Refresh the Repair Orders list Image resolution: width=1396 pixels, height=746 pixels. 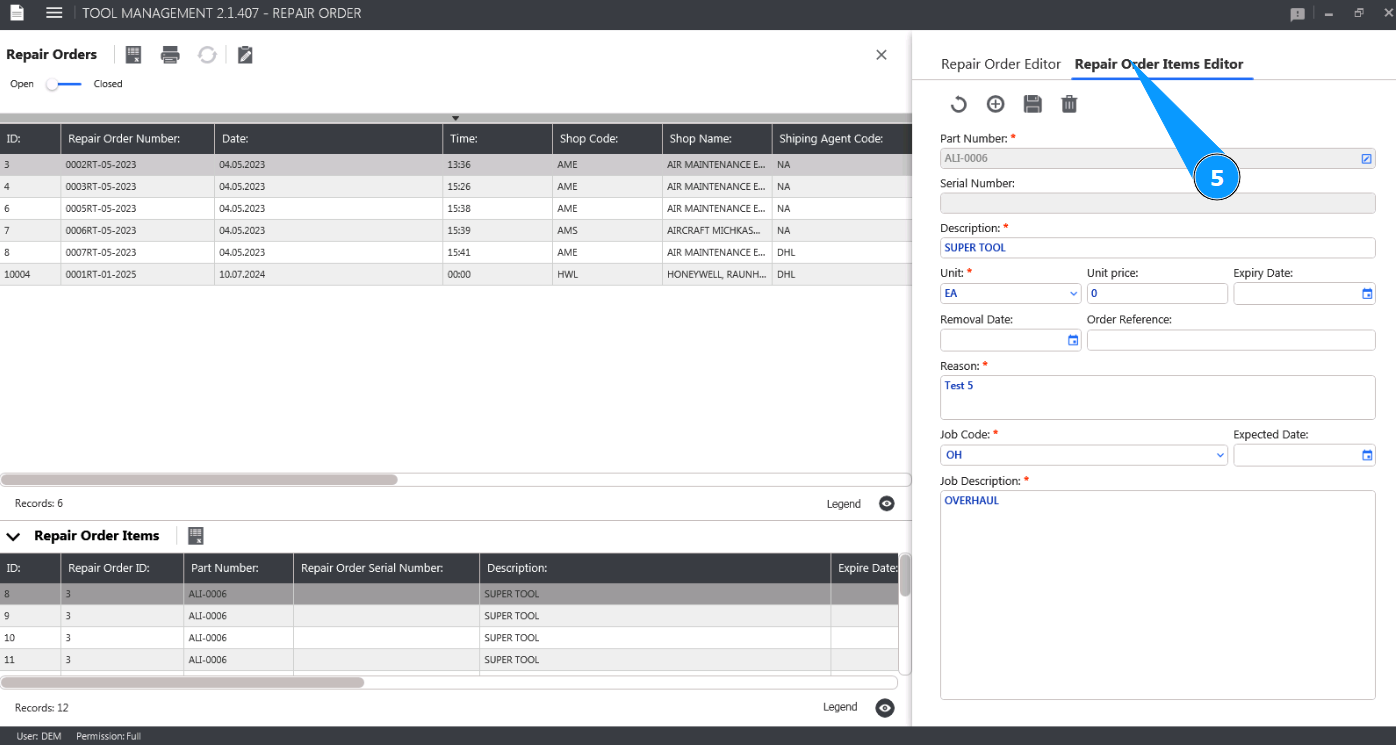pyautogui.click(x=207, y=55)
